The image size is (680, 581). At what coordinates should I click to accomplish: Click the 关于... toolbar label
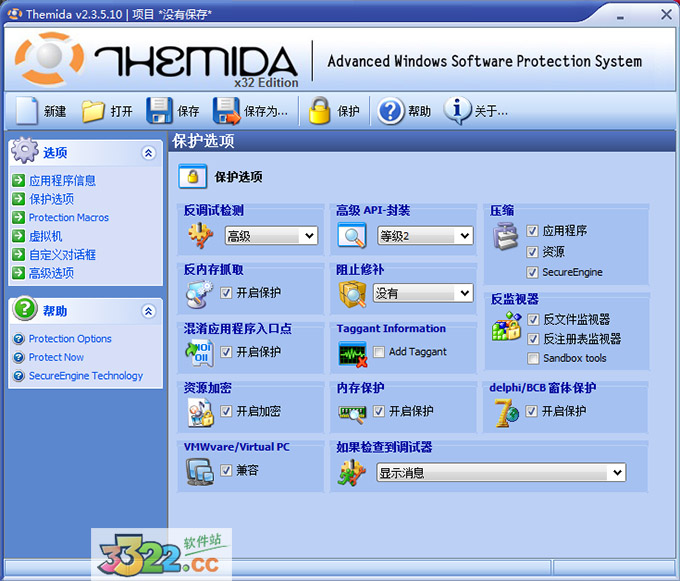tap(491, 111)
